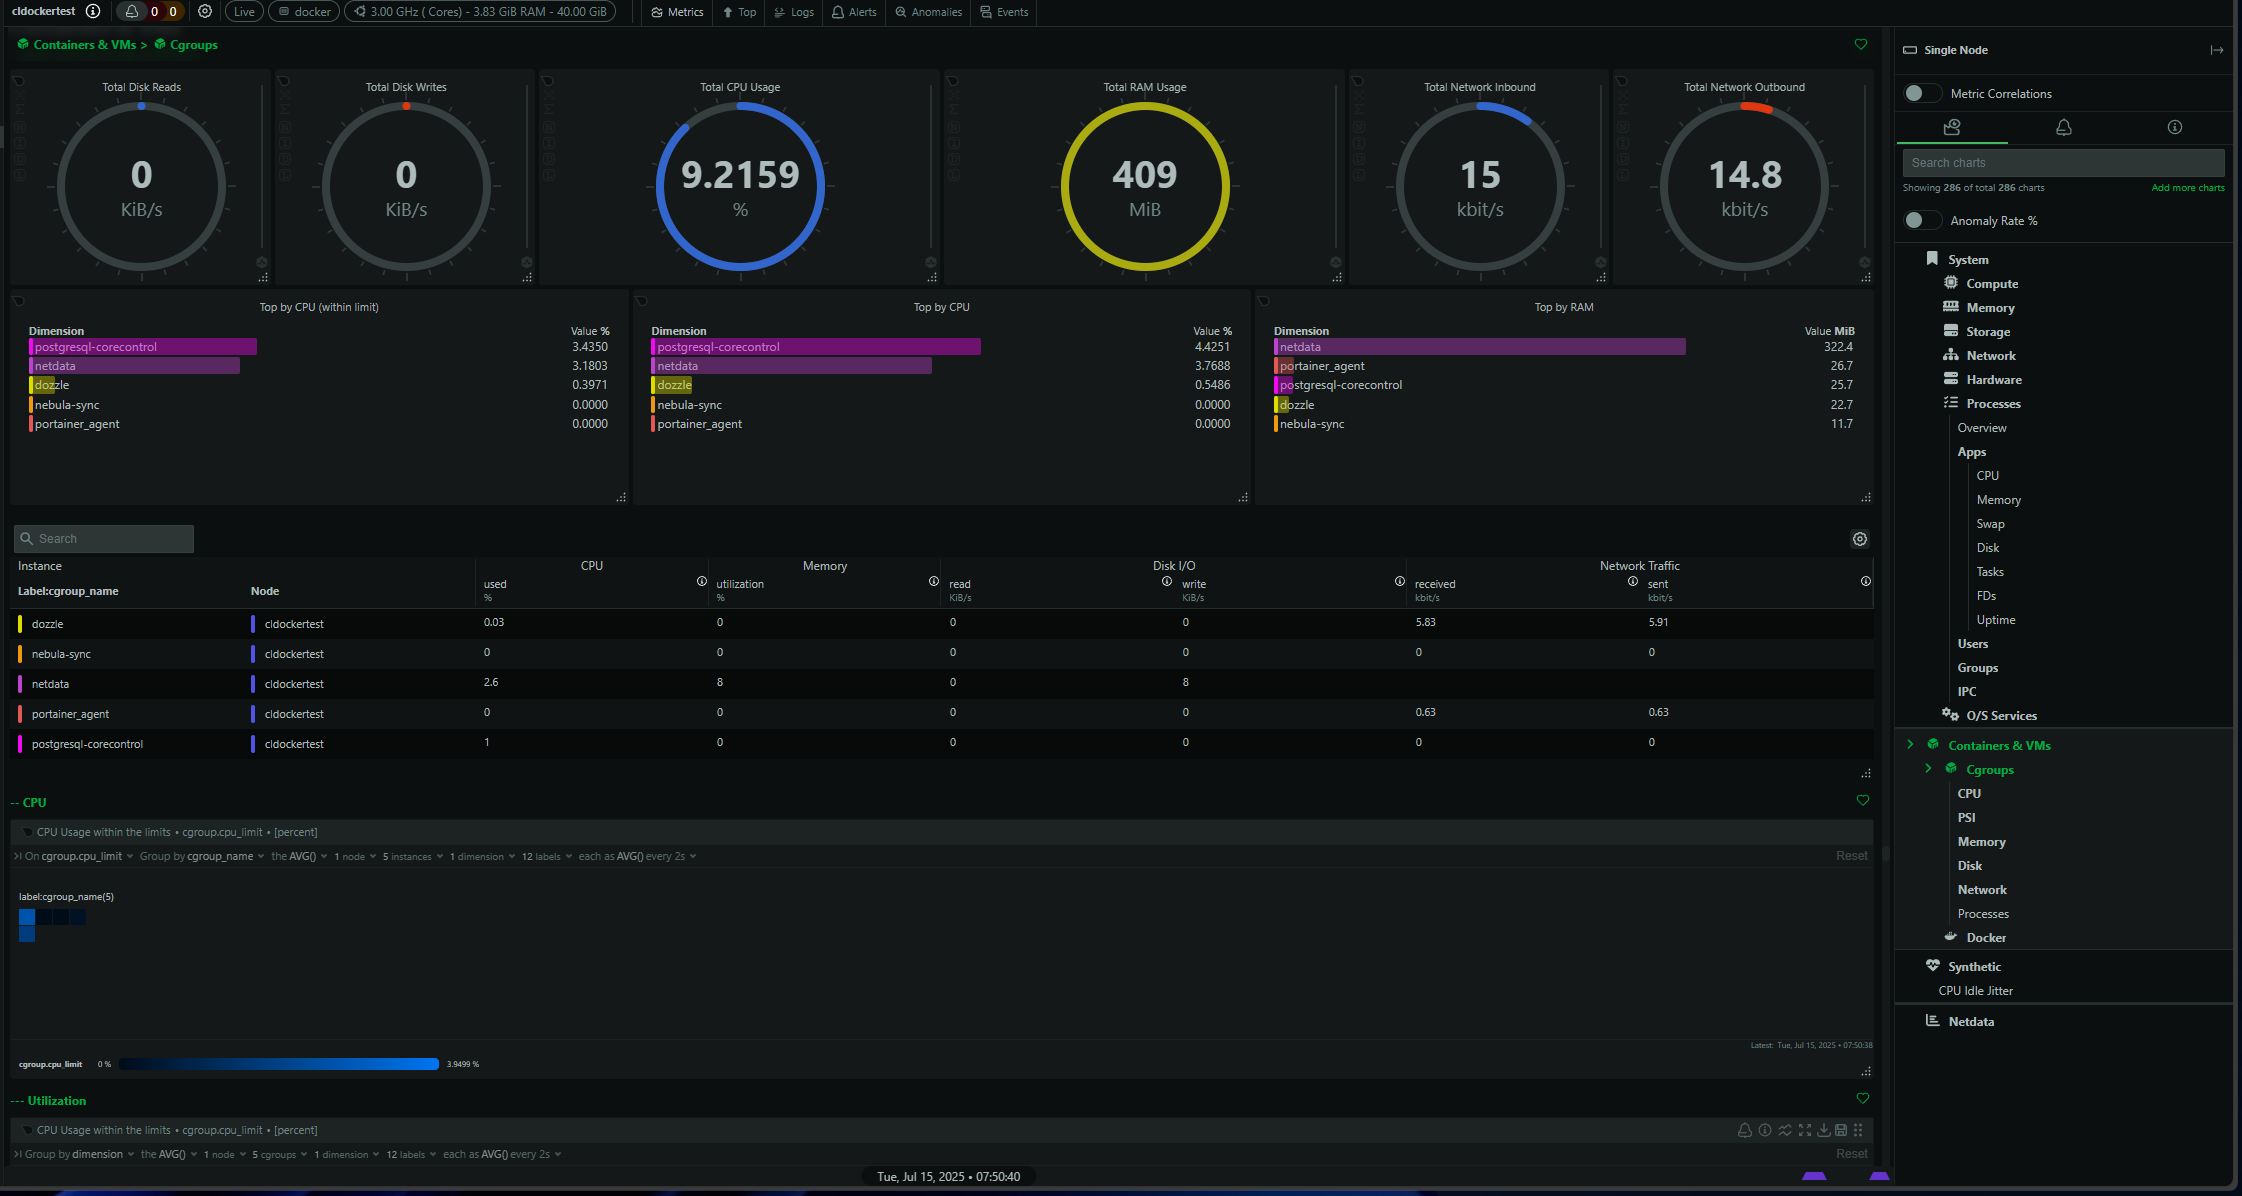This screenshot has height=1196, width=2242.
Task: Click fullscreen icon on Utilization chart toolbar
Action: (x=1804, y=1130)
